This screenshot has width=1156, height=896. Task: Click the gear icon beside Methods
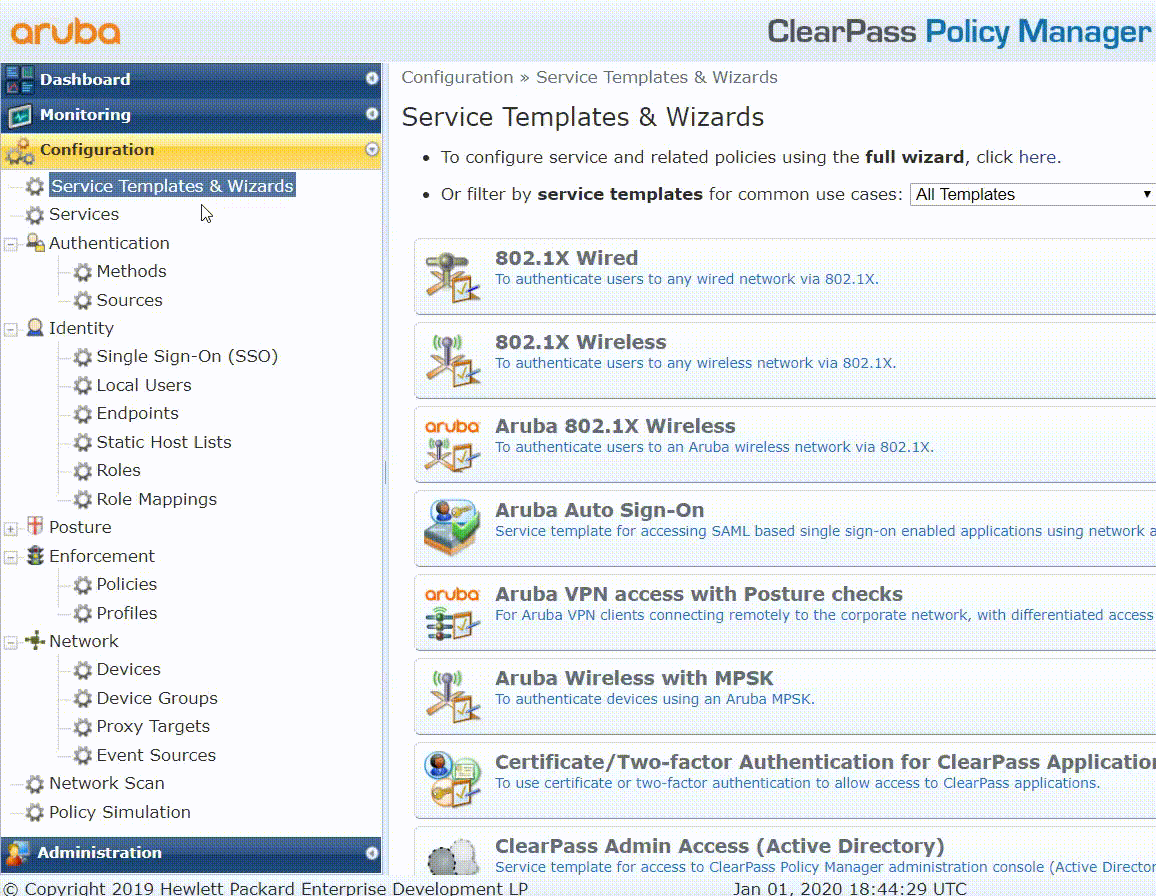pos(83,272)
